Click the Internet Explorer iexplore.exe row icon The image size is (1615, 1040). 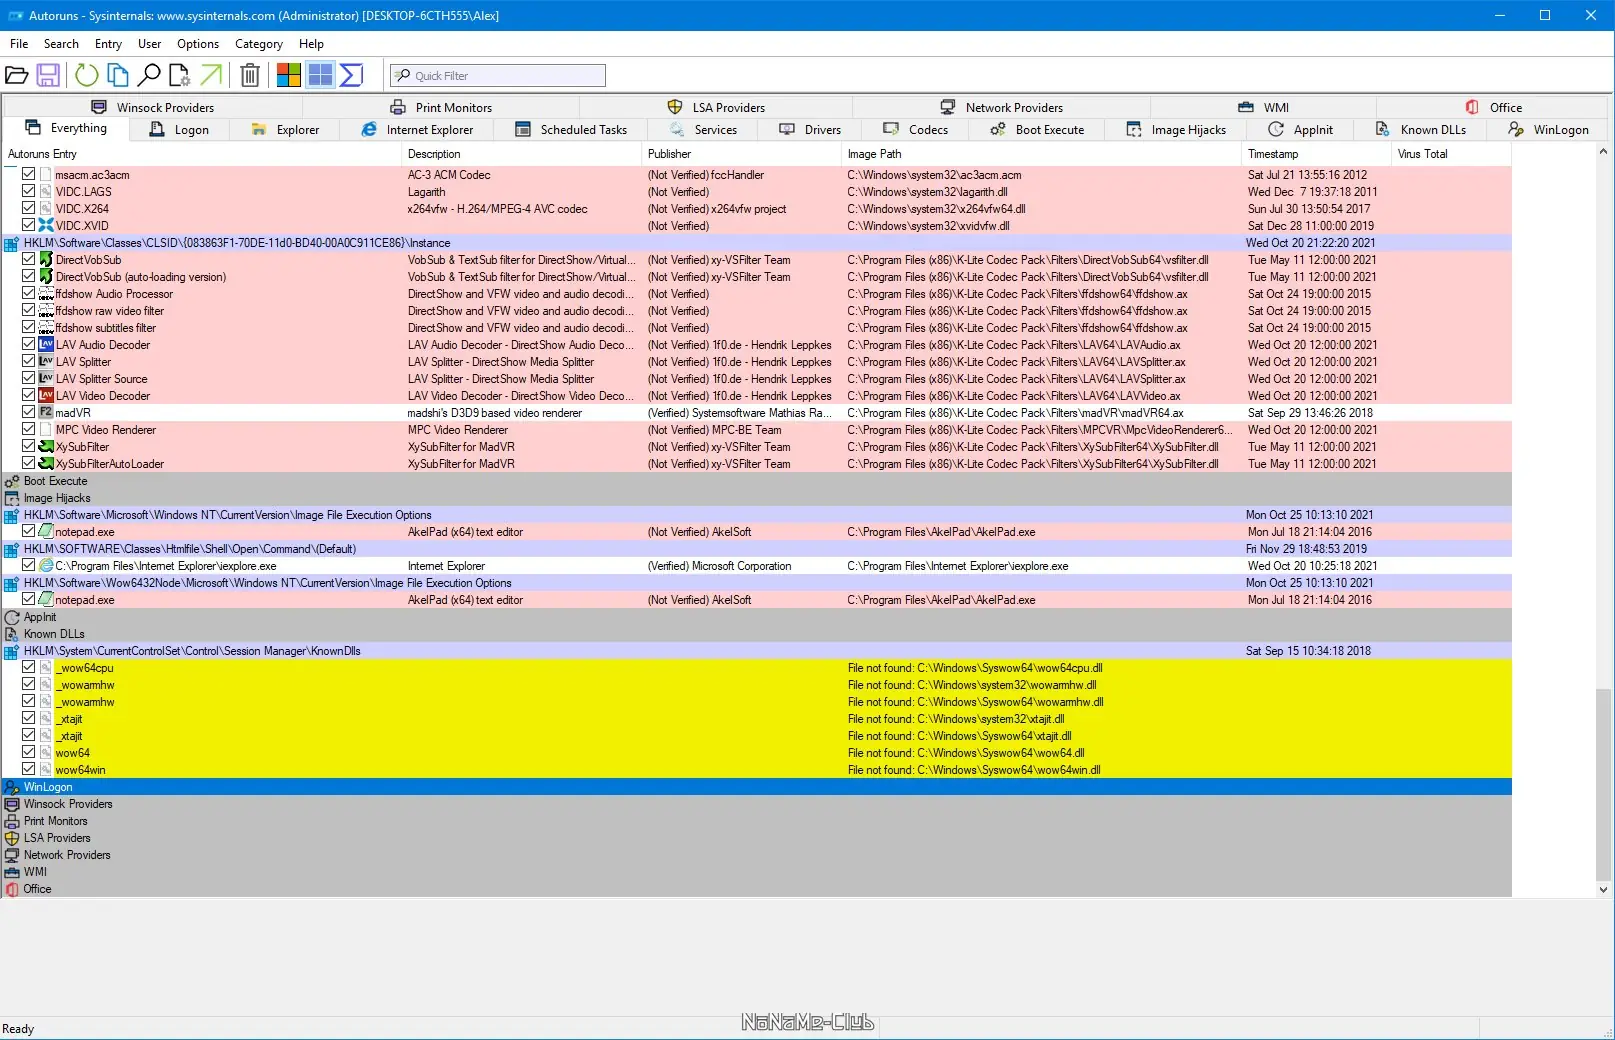coord(46,566)
